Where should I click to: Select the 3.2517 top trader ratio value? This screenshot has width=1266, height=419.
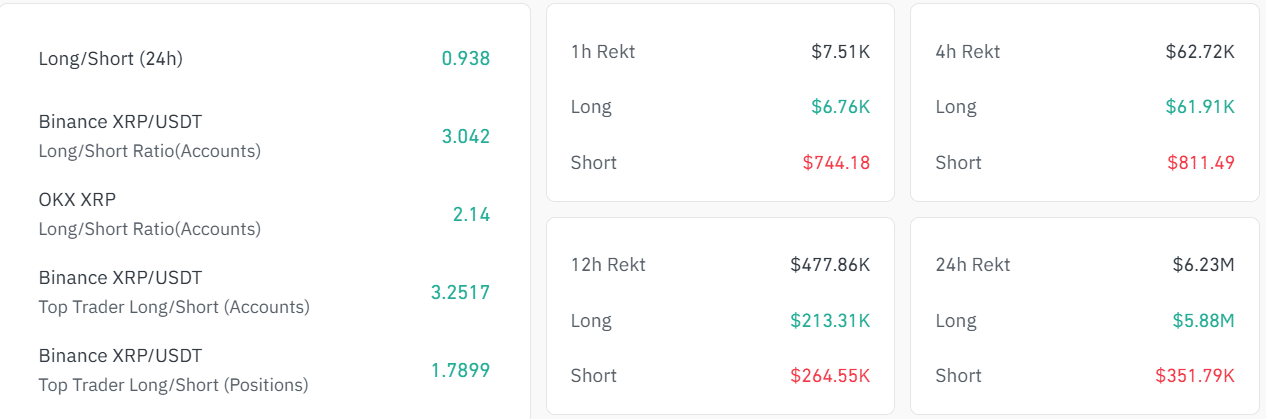(460, 292)
